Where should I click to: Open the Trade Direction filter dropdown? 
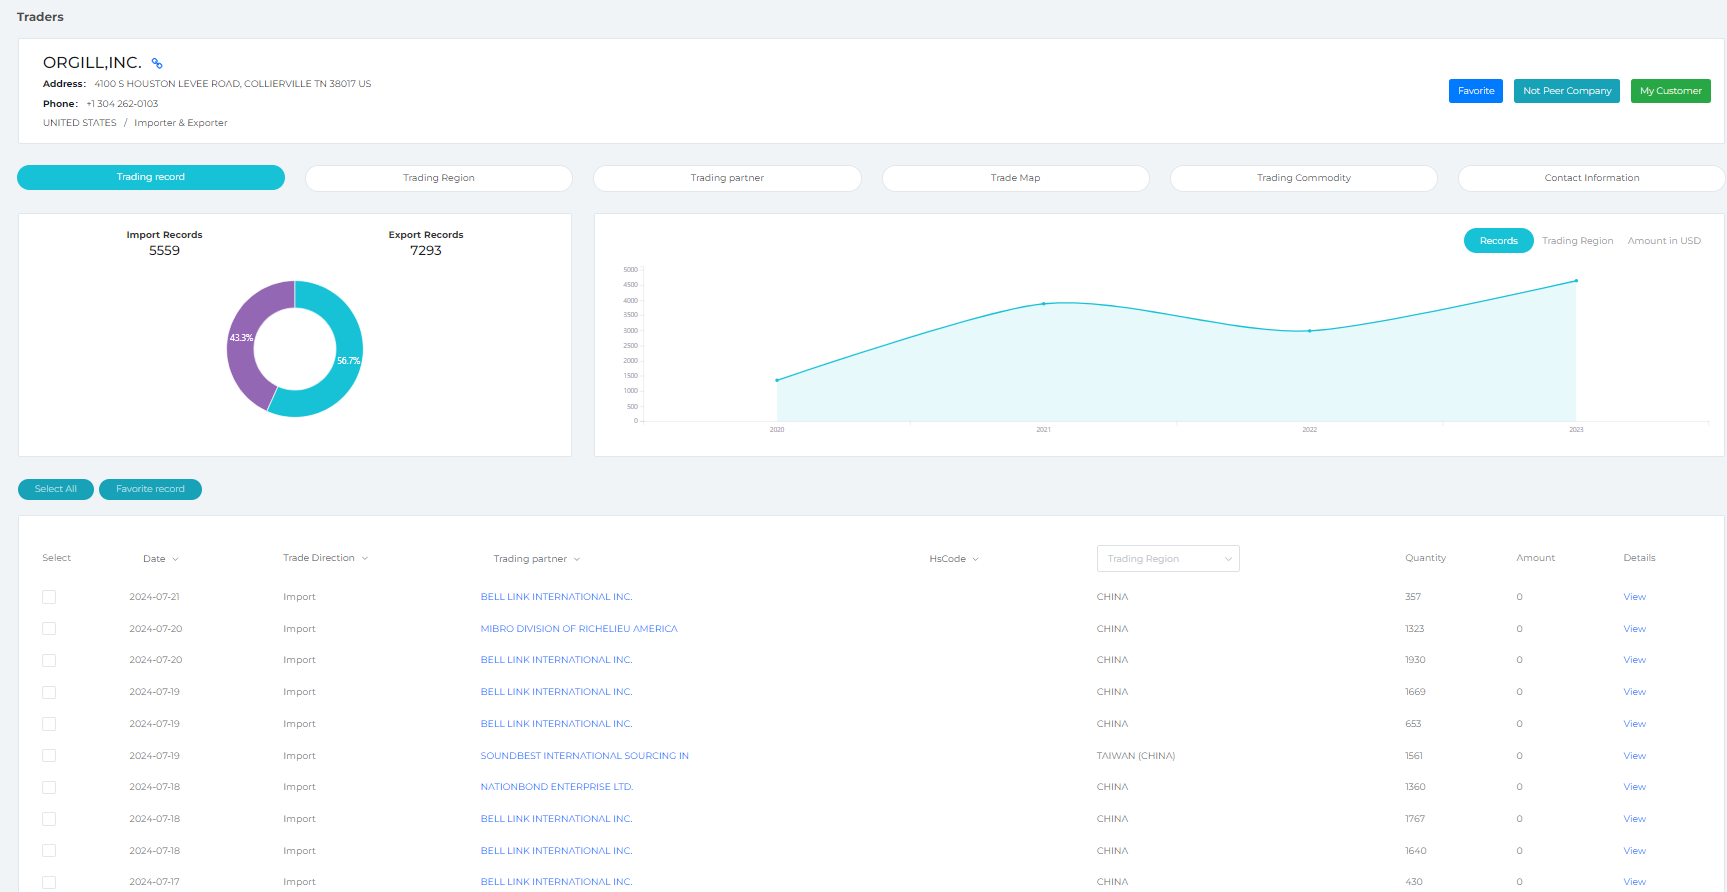tap(365, 558)
